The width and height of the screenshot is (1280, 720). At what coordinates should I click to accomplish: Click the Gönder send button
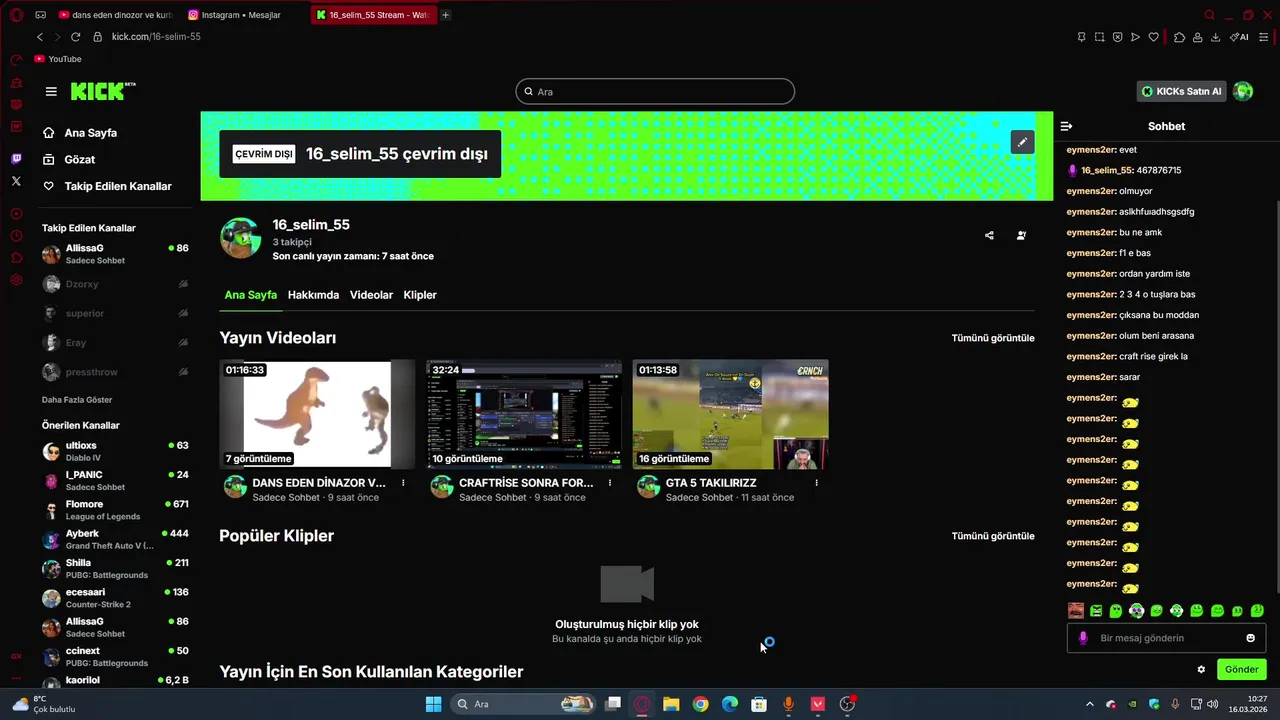[x=1242, y=669]
